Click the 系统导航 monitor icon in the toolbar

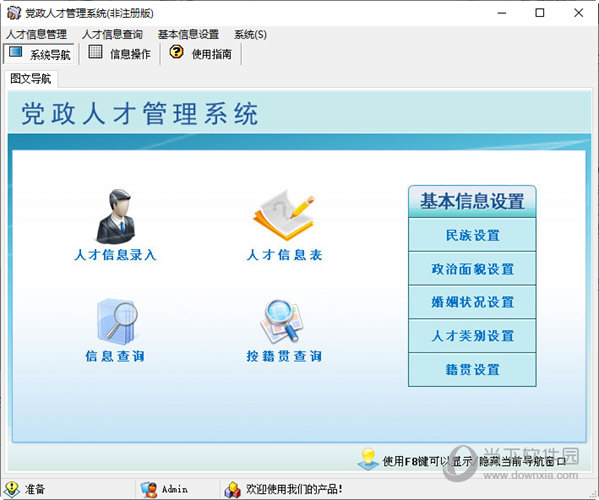coord(15,52)
